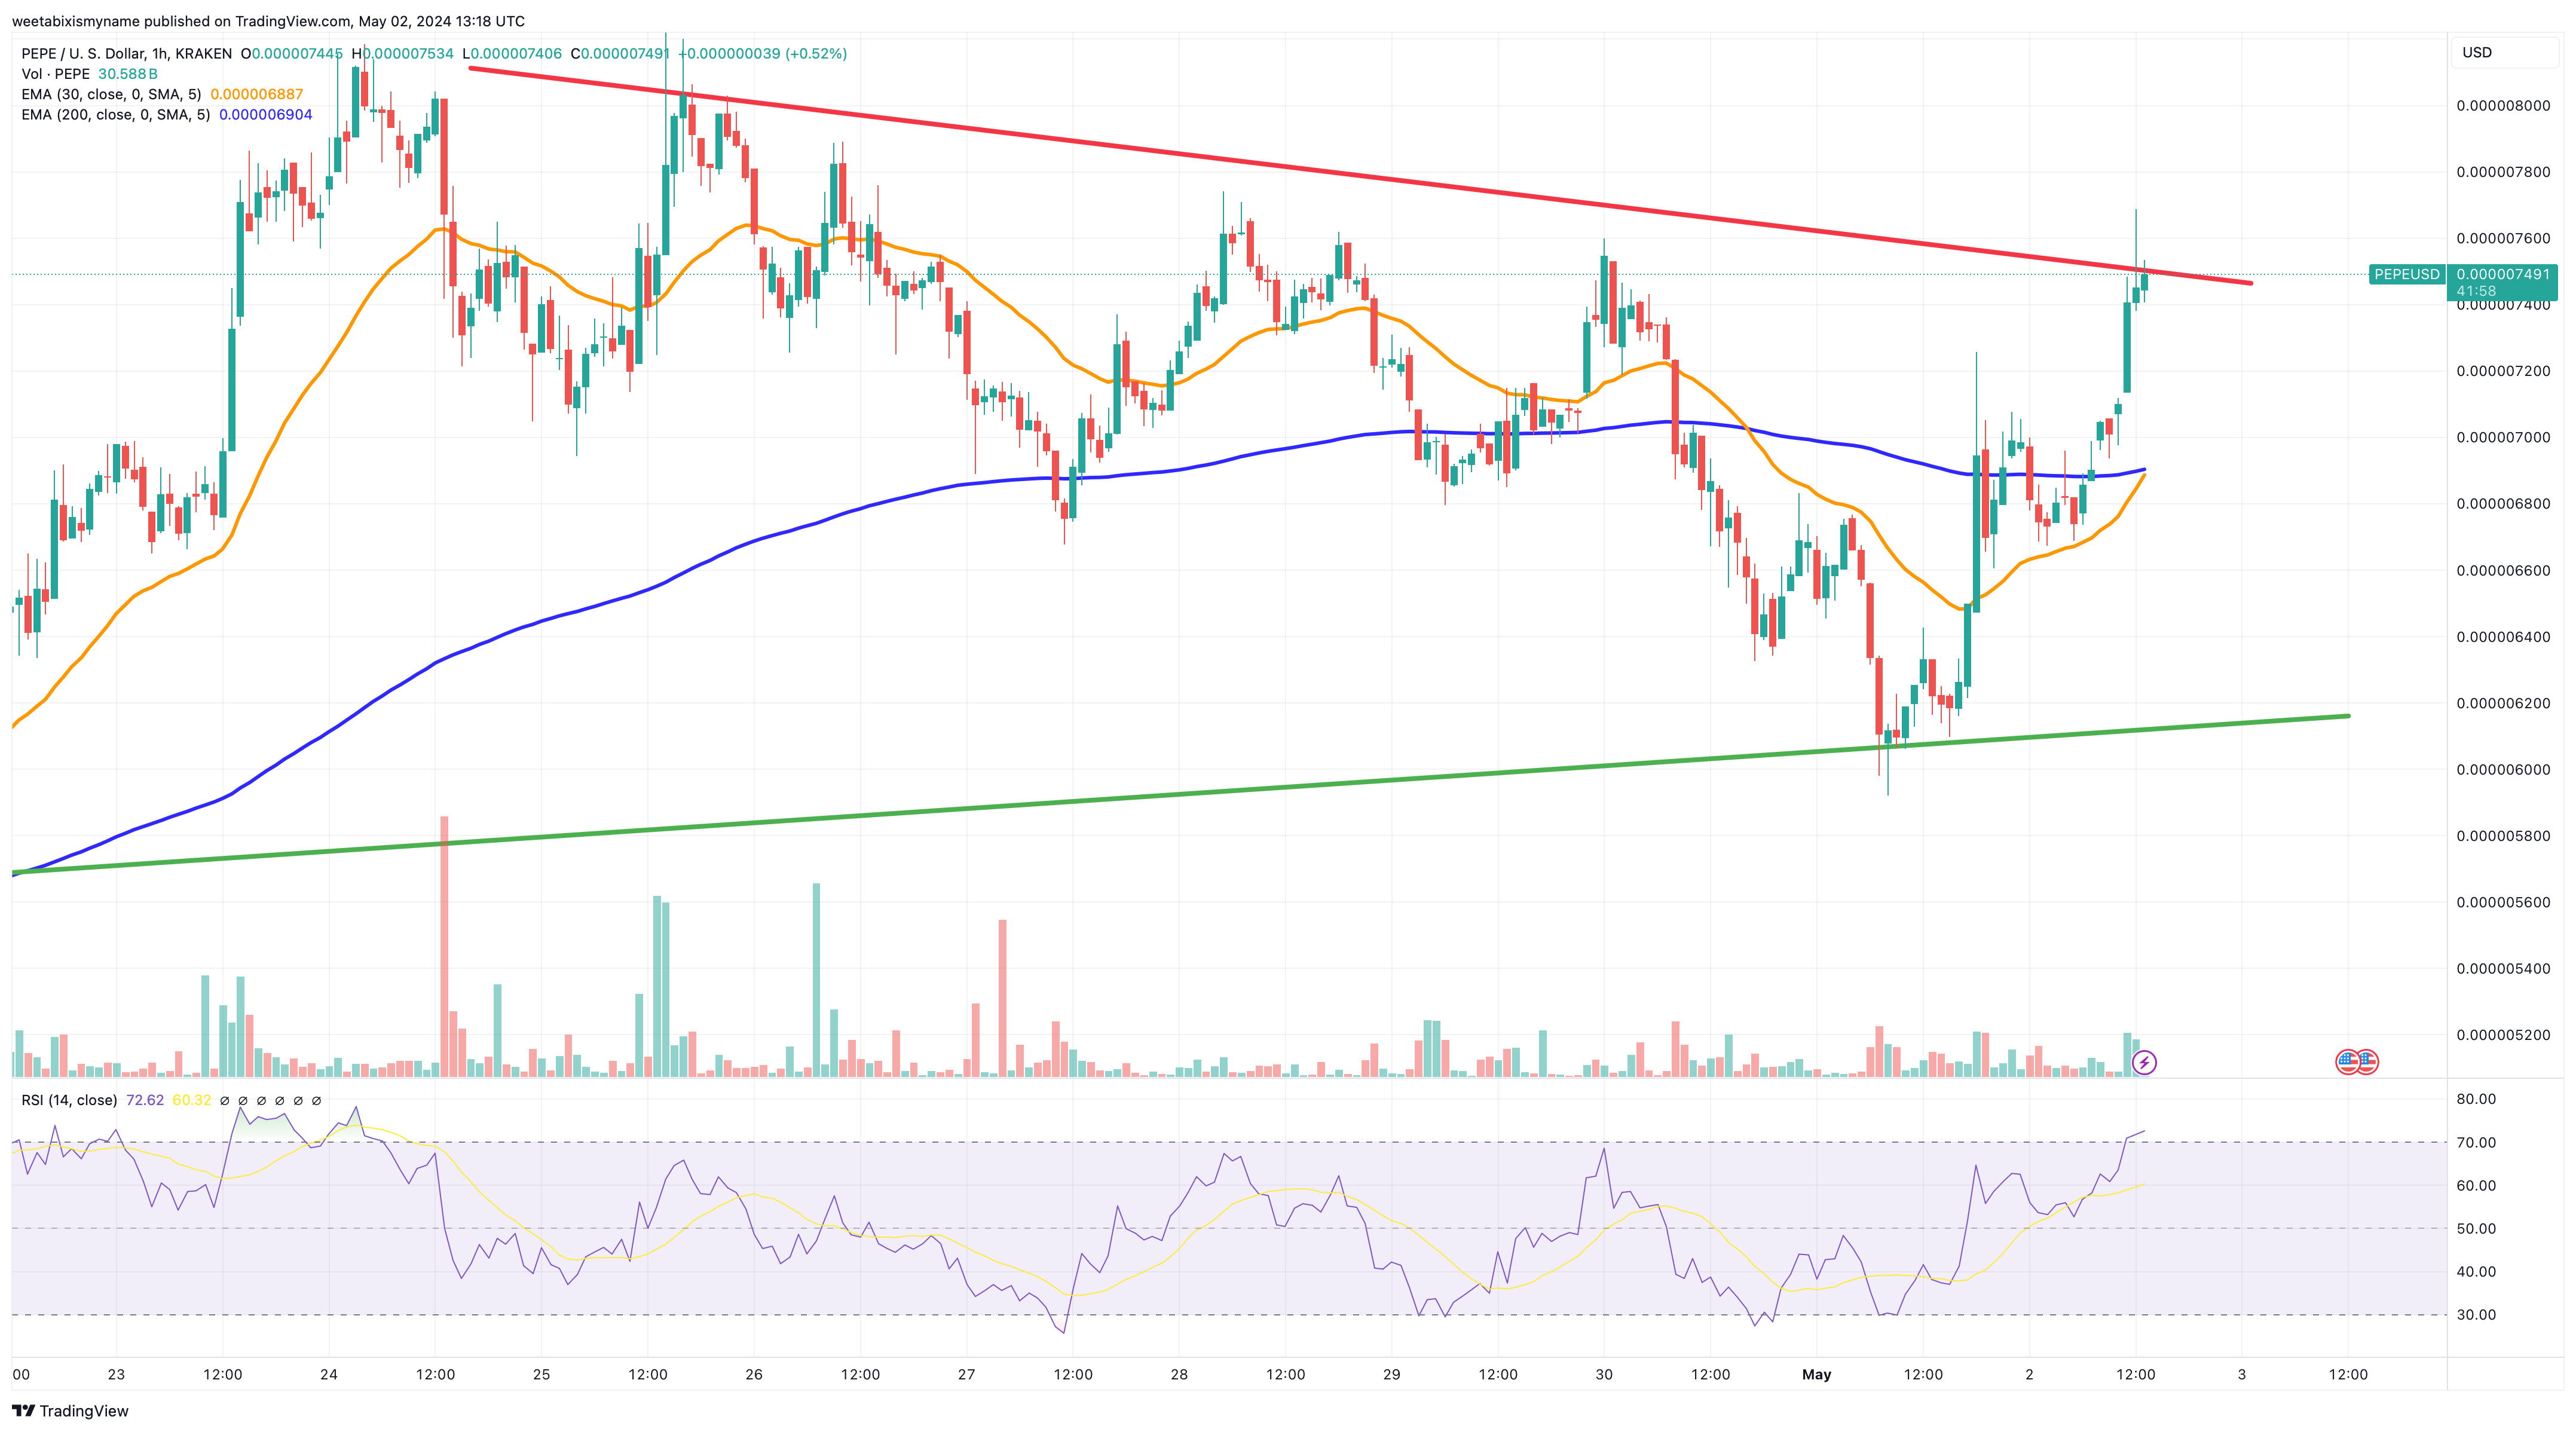Click price axis label 0.000007800
Image resolution: width=2576 pixels, height=1432 pixels.
tap(2503, 172)
